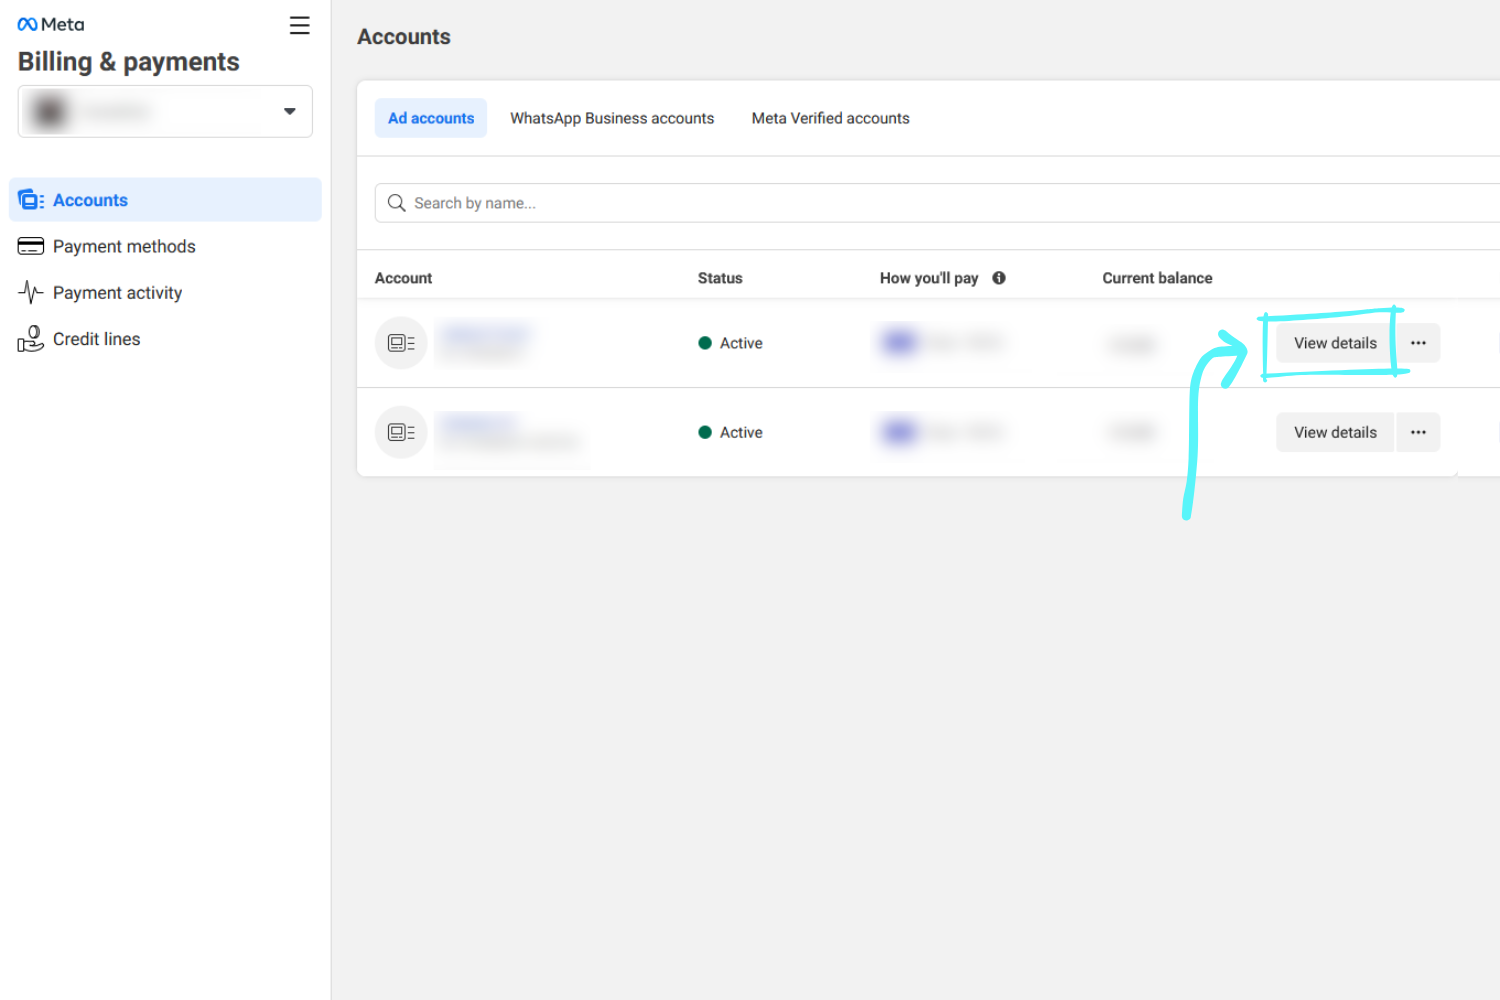Click first row's ad account icon

click(x=401, y=343)
